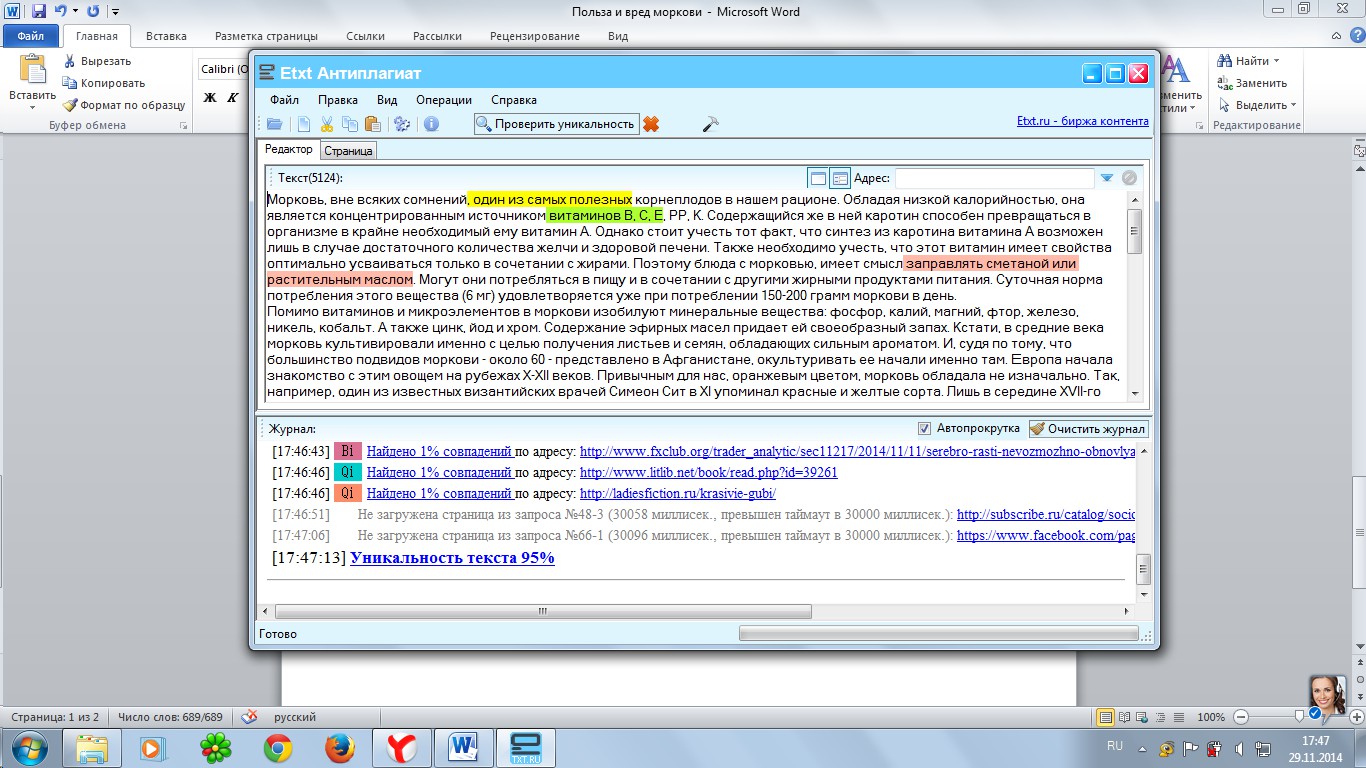Open Рецензирование ribbon tab in Word
Viewport: 1366px width, 768px height.
(535, 36)
